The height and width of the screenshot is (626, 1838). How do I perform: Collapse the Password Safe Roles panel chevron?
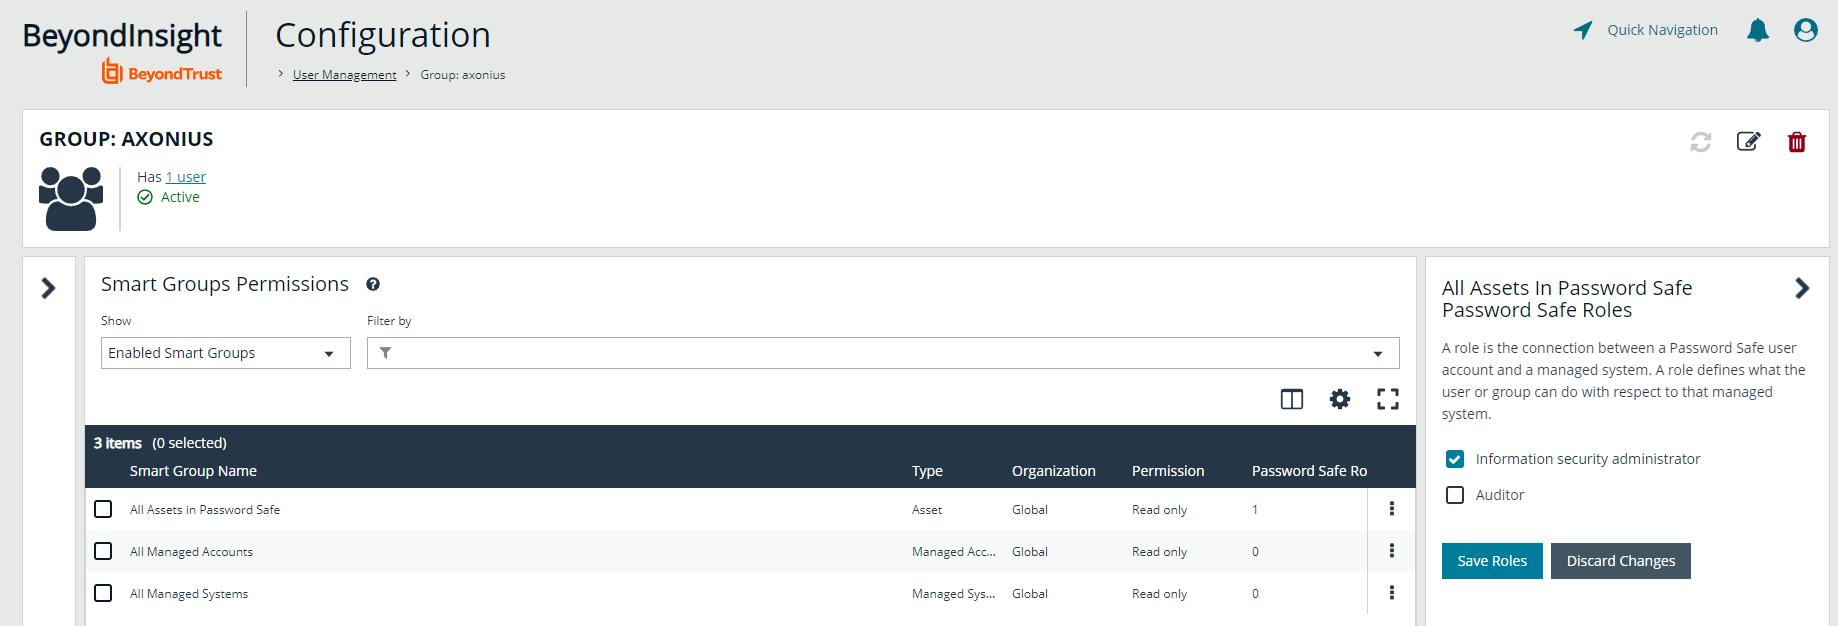[x=1802, y=288]
